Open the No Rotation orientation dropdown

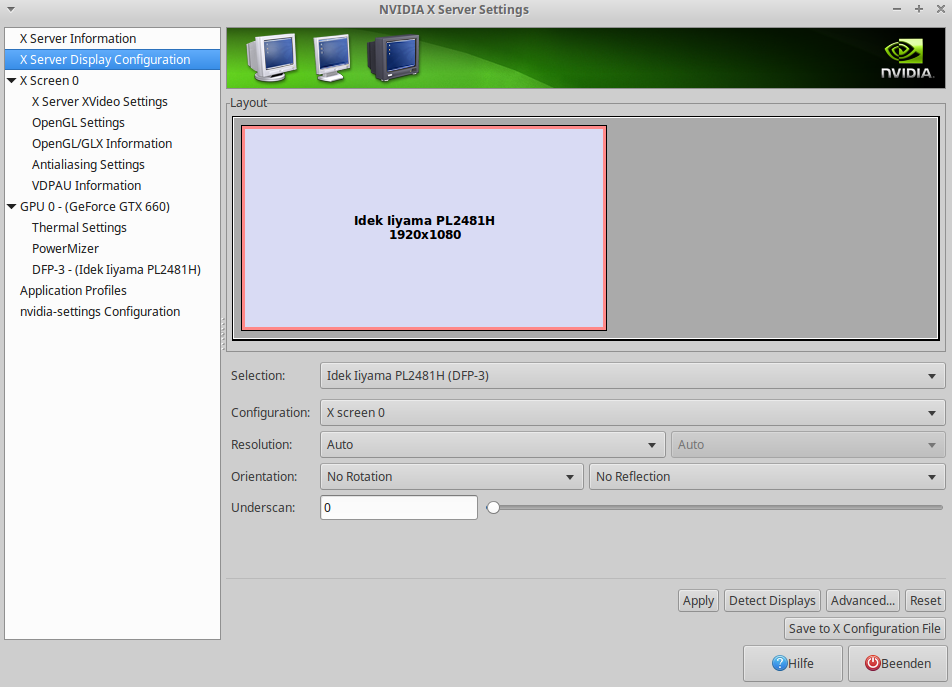tap(451, 476)
